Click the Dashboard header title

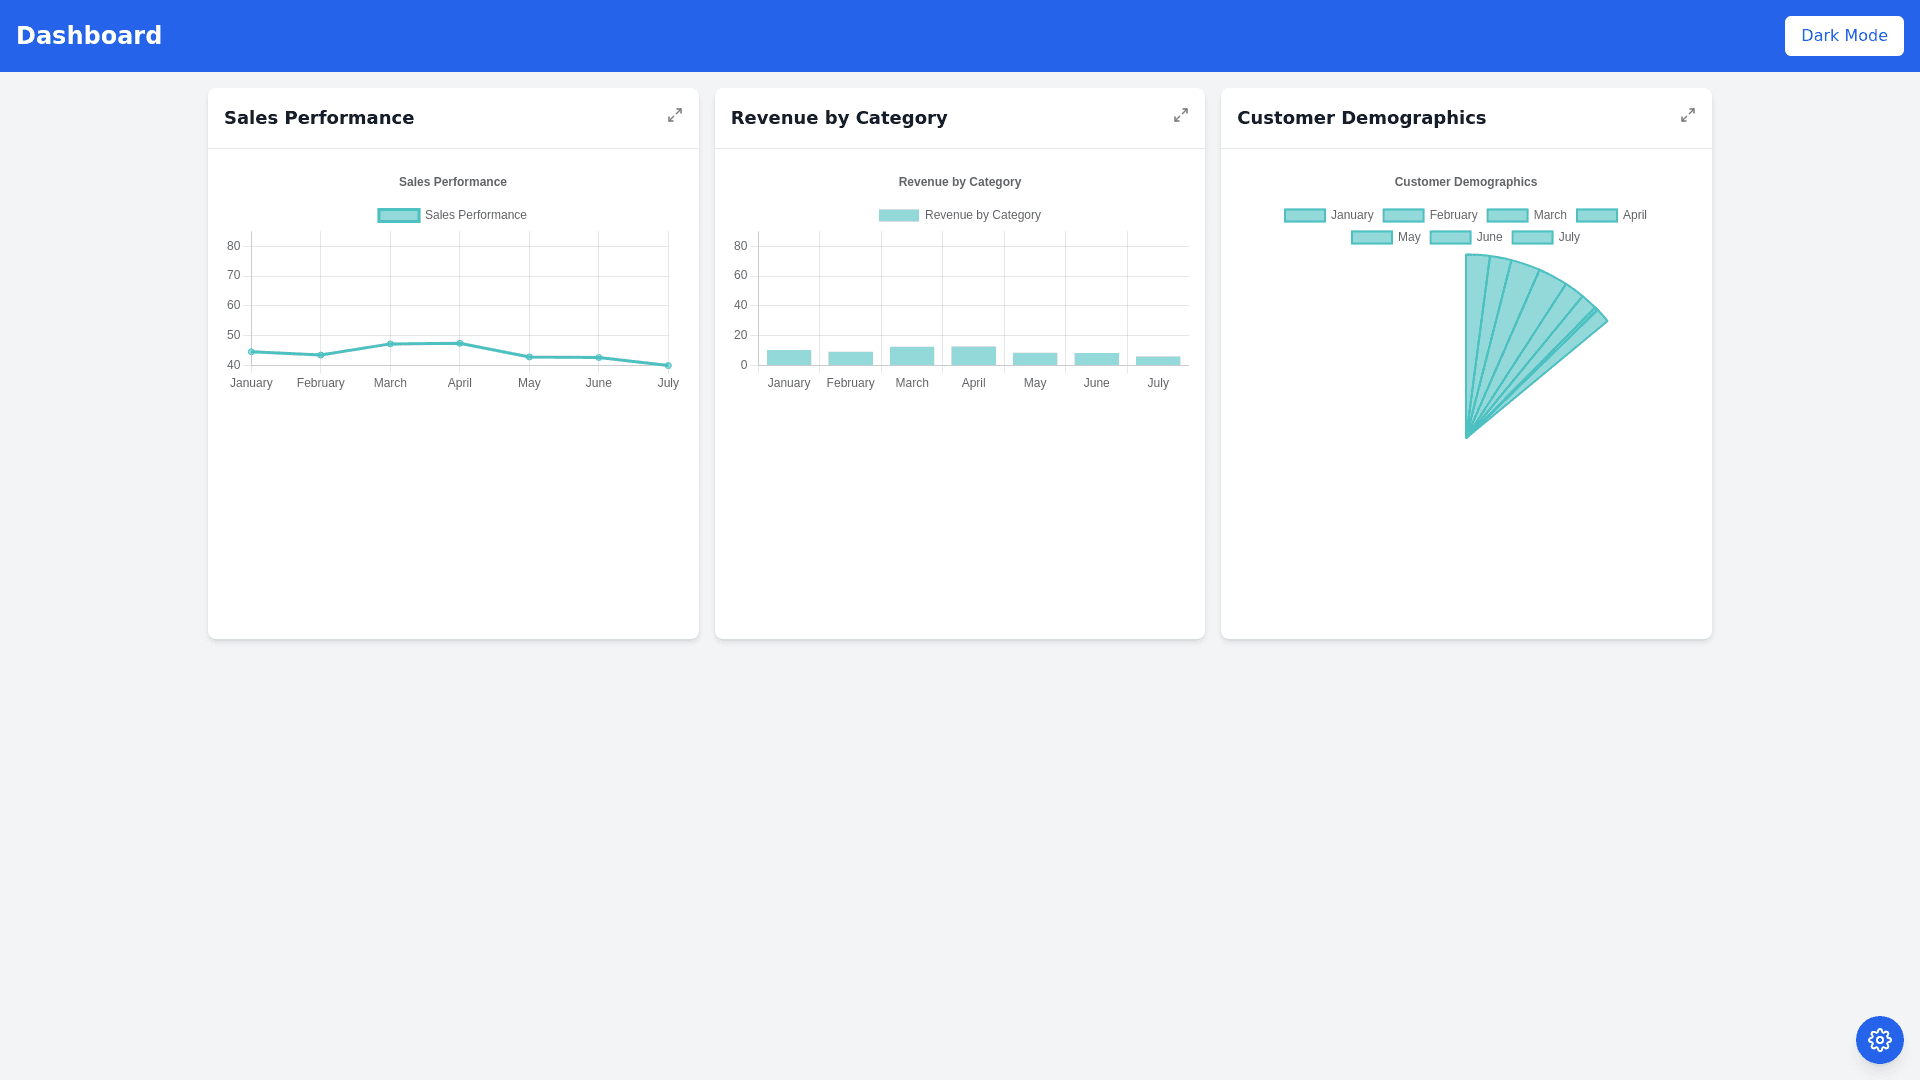coord(89,36)
